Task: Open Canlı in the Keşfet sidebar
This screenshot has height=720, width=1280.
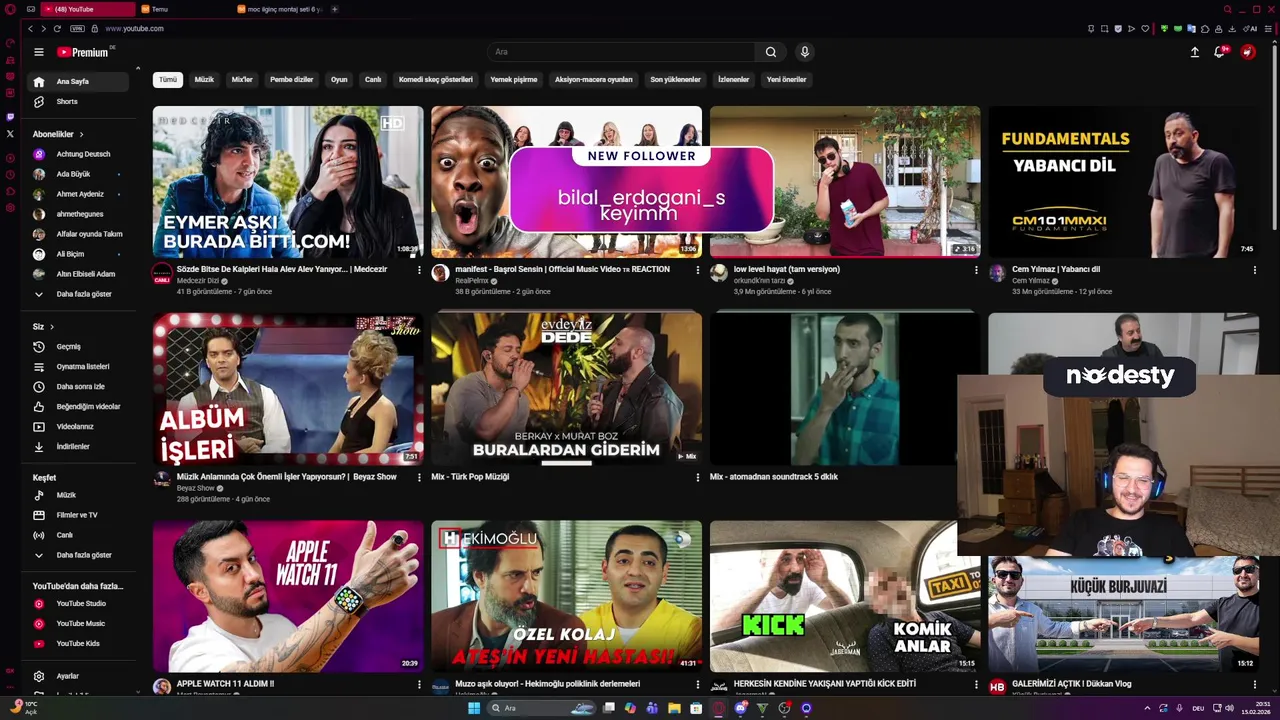Action: point(80,535)
